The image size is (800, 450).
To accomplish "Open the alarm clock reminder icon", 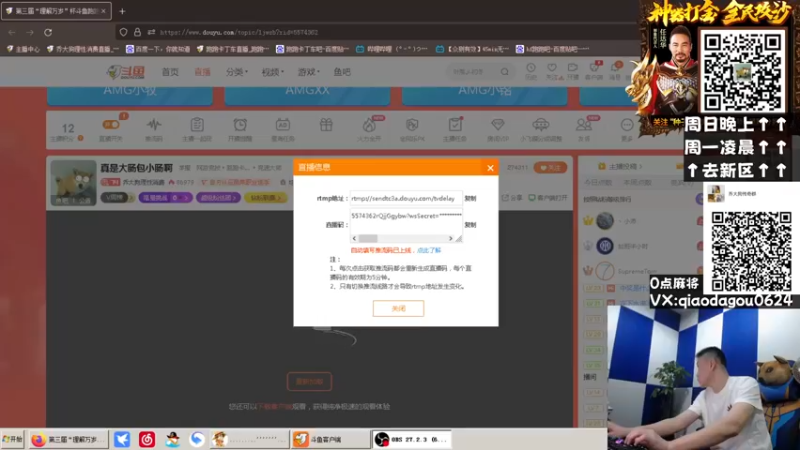I will pos(240,125).
